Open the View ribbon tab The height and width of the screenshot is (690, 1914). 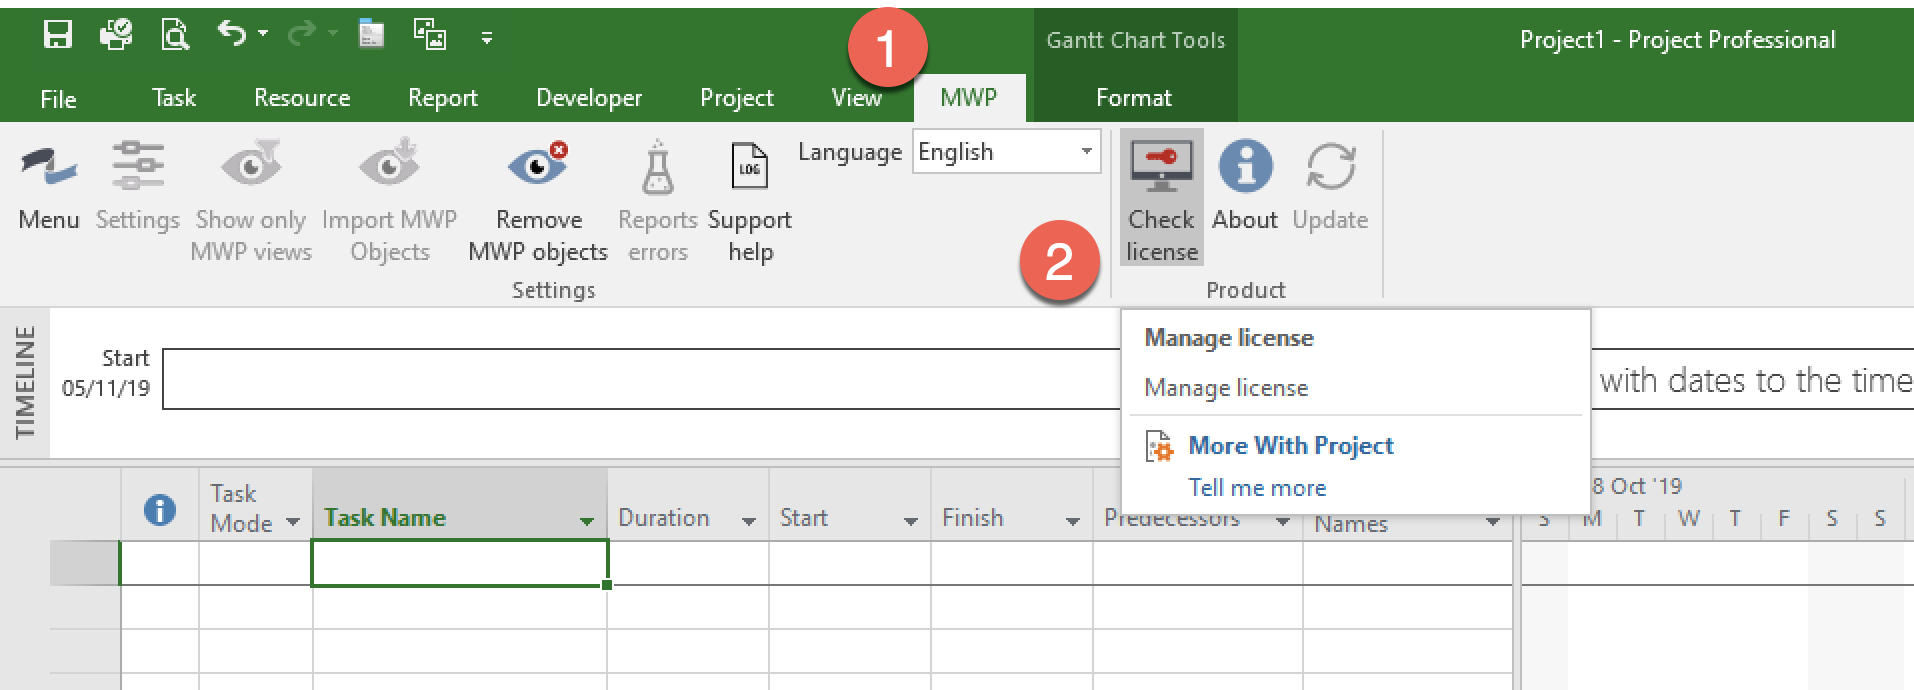click(x=857, y=97)
